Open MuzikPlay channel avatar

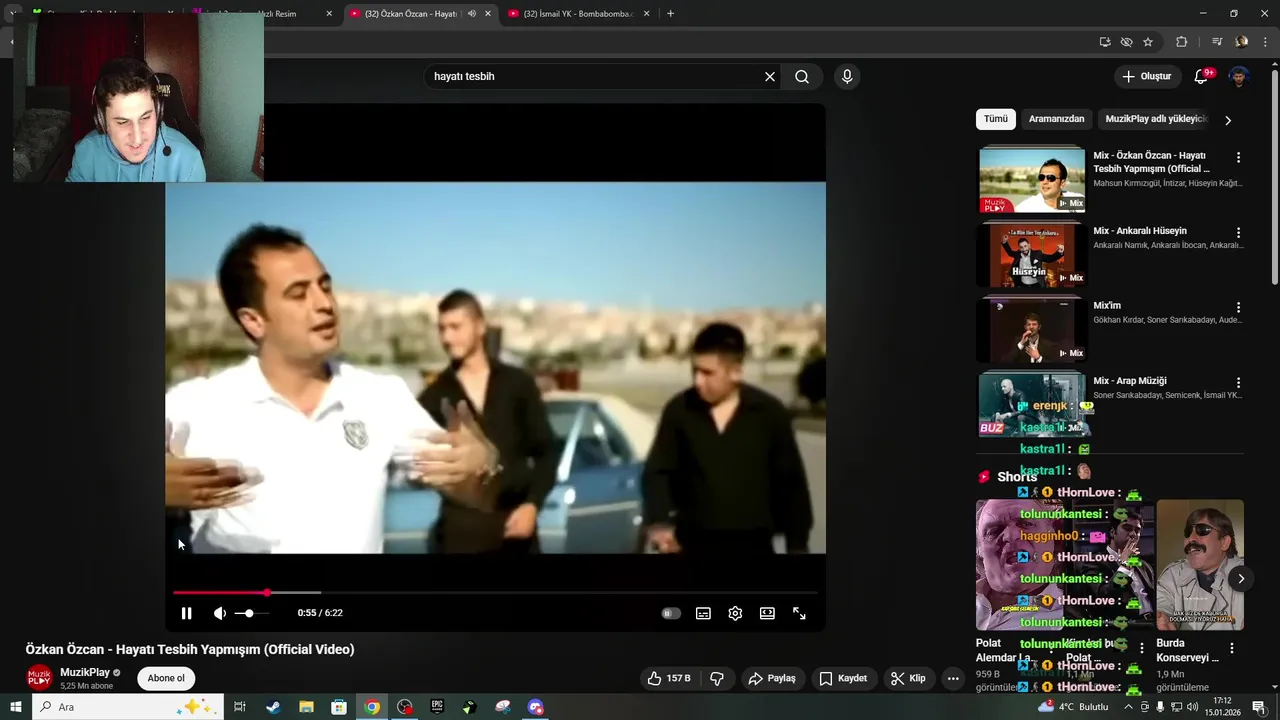39,678
